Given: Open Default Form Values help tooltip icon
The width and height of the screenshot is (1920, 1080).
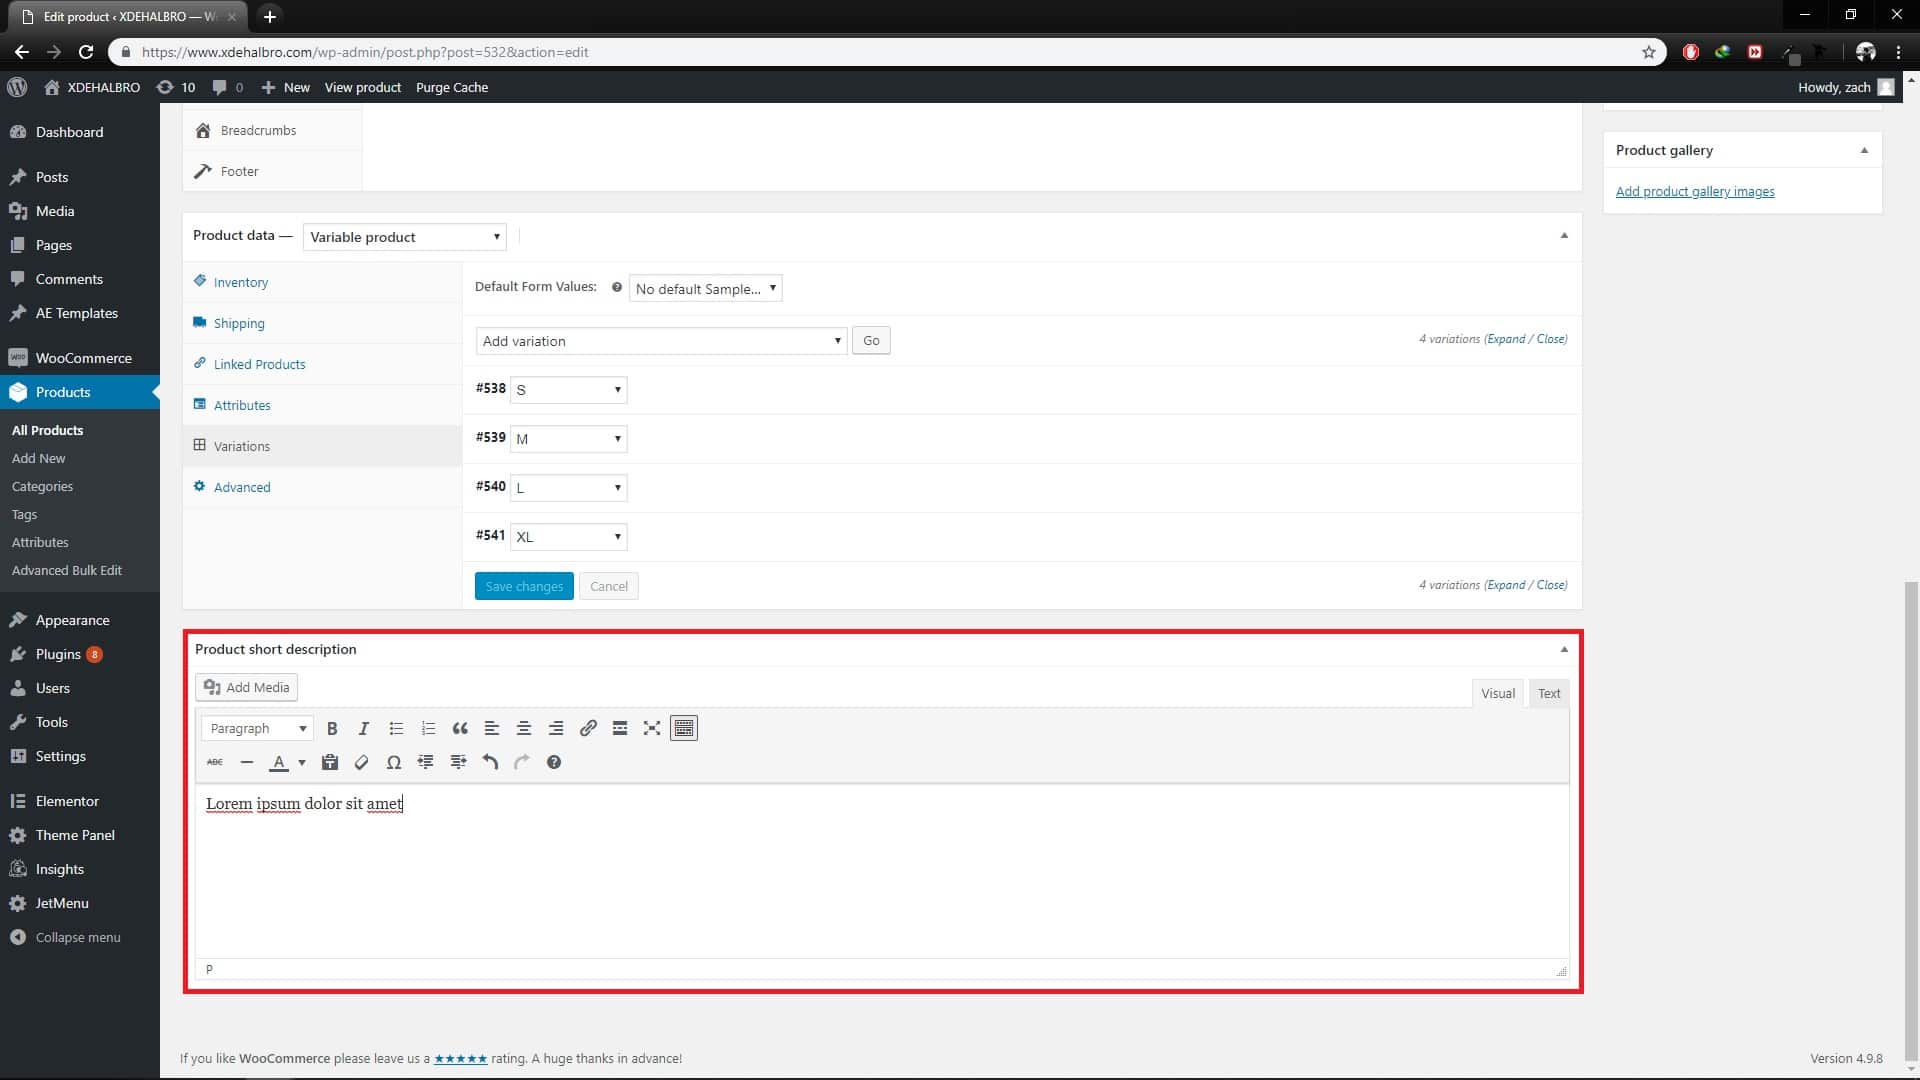Looking at the screenshot, I should click(x=617, y=287).
